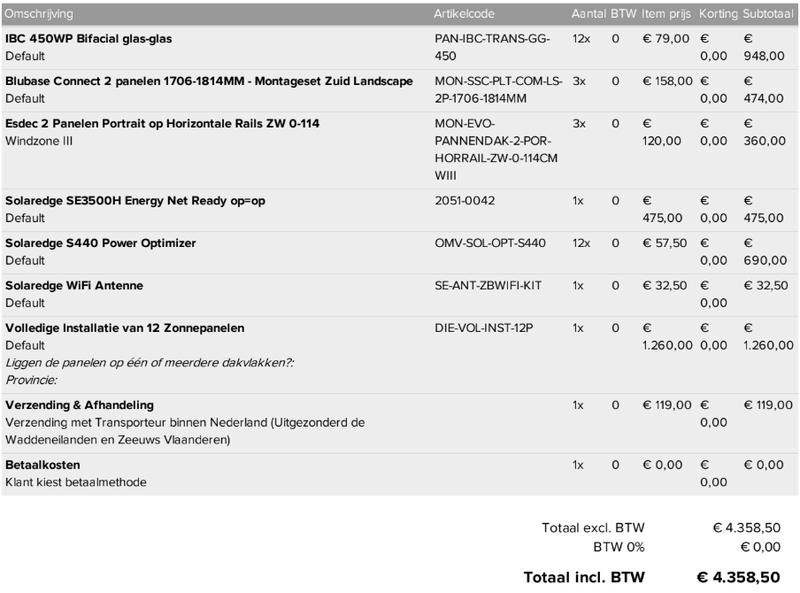Select the Solaredge WiFi Antenne item

[74, 286]
